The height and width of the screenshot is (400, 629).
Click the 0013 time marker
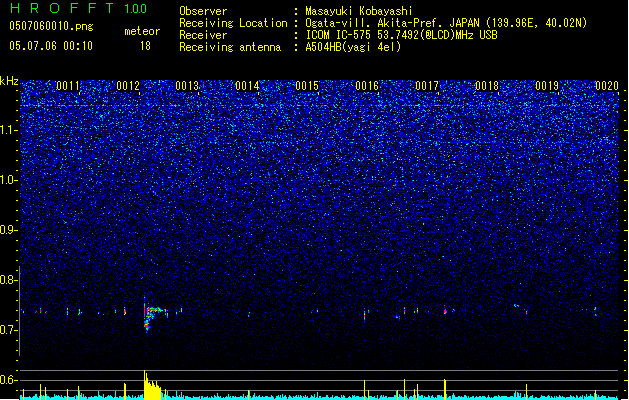187,86
